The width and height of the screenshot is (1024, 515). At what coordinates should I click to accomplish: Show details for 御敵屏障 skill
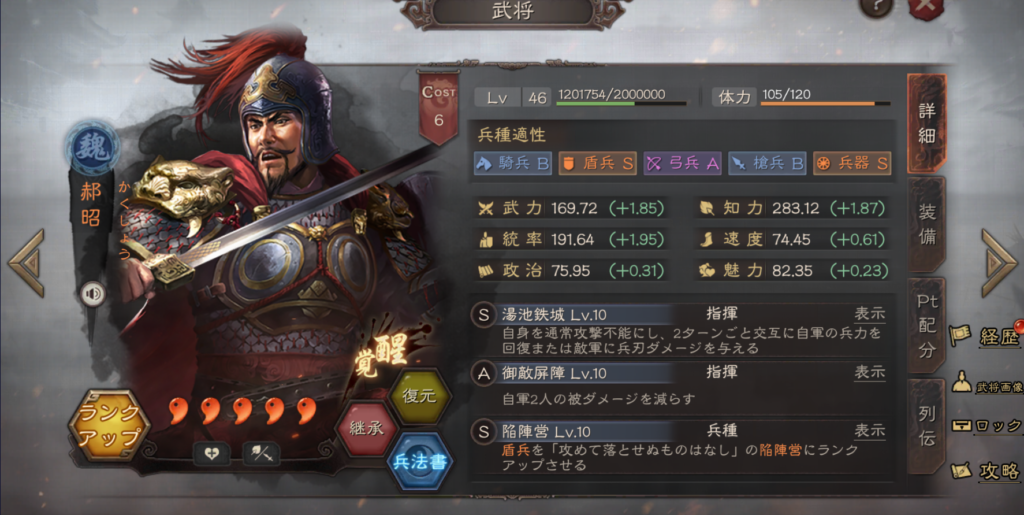[870, 373]
